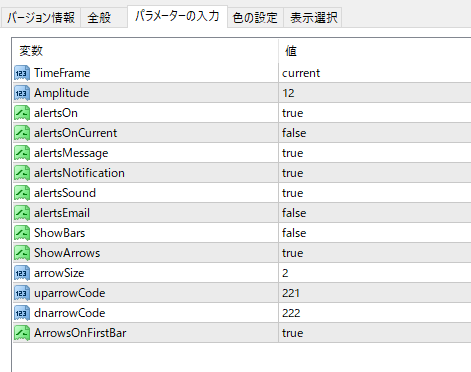Open the 色の設定 tab
The height and width of the screenshot is (372, 471).
255,17
